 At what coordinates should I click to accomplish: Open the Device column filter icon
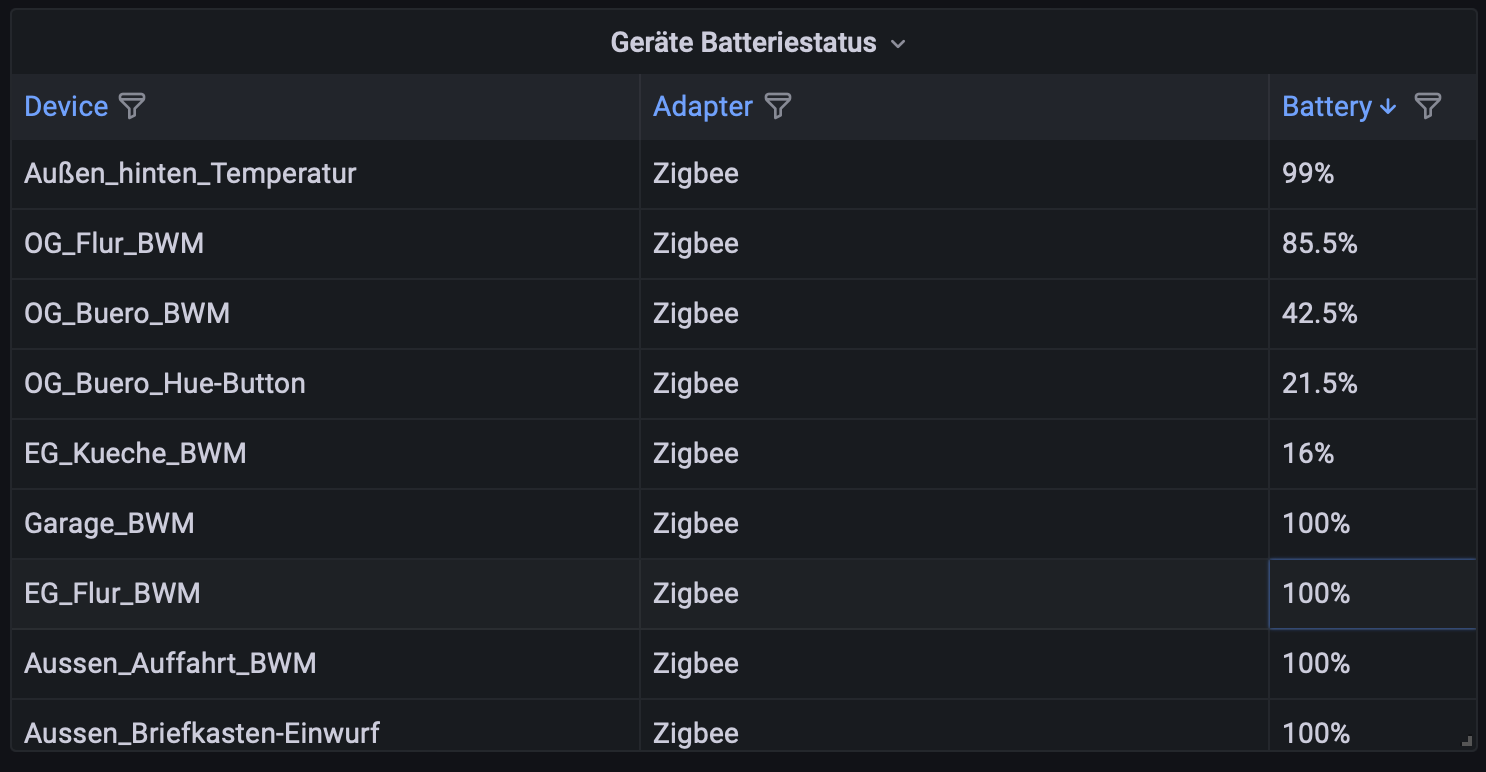click(132, 106)
